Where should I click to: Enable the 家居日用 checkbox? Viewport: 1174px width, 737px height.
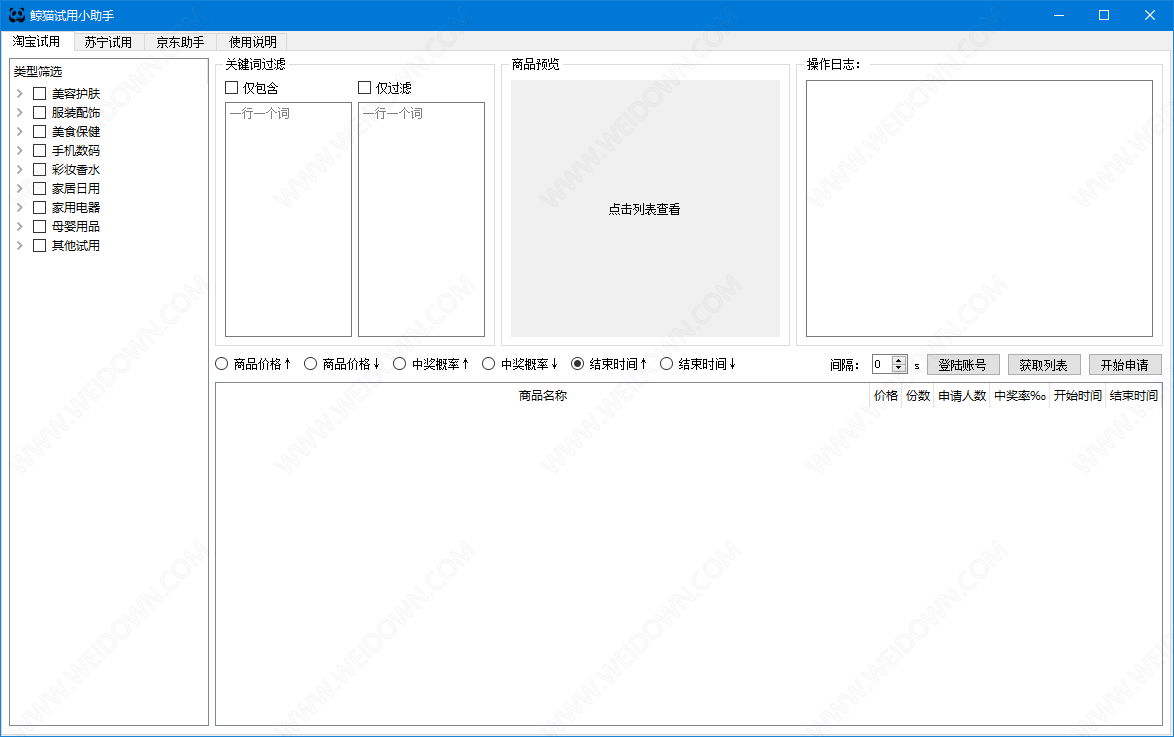coord(40,188)
